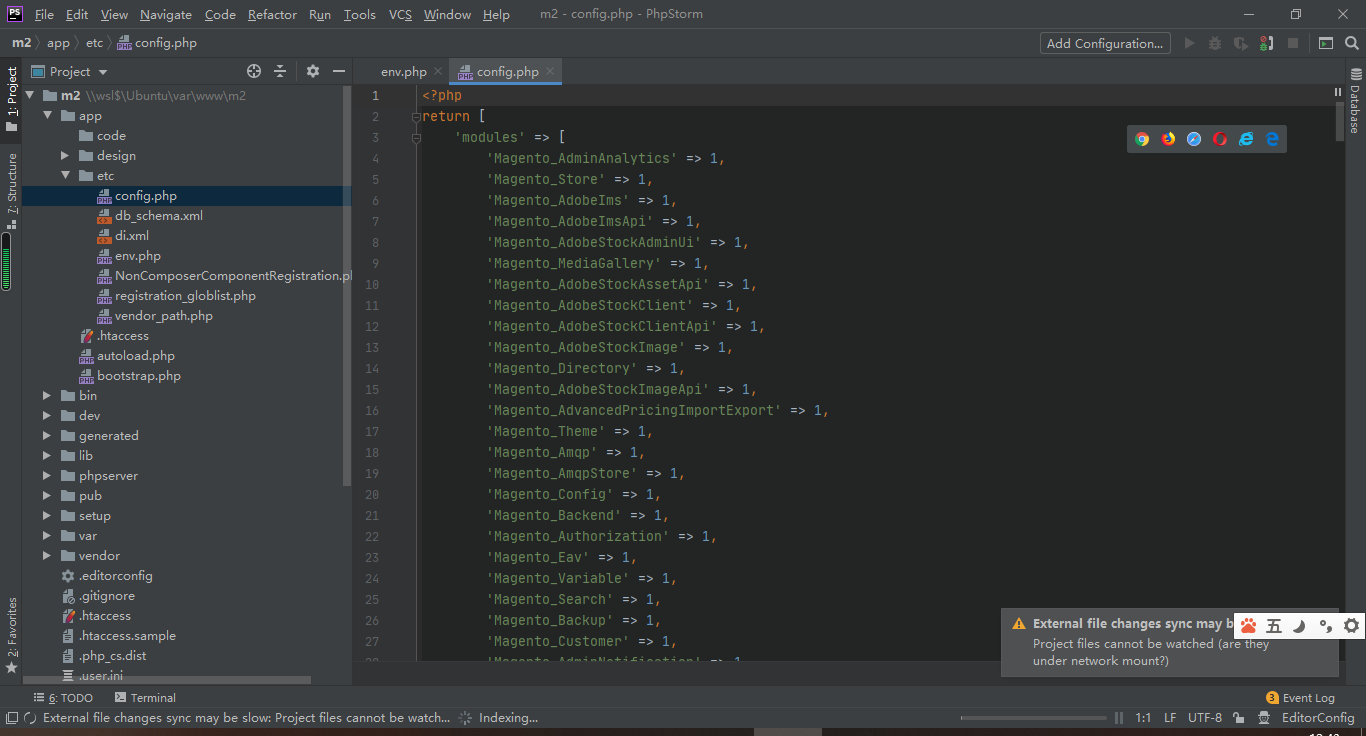Toggle the read-only lock in status bar
The width and height of the screenshot is (1366, 736).
(1238, 717)
